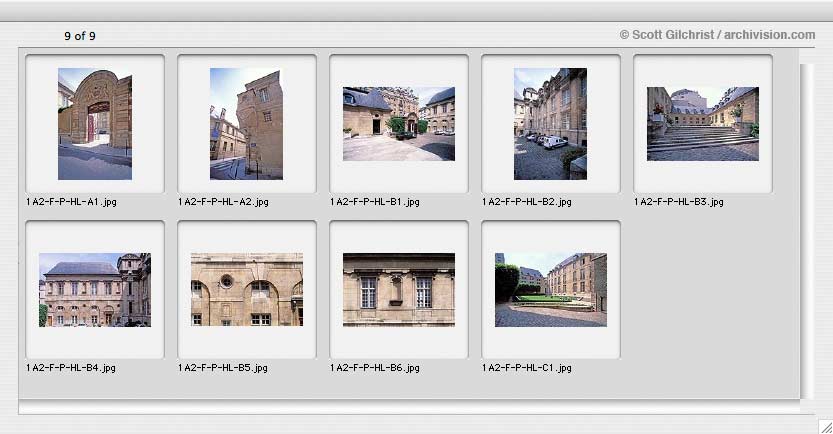Click the filename 1A2-F-P-HL-B1.jpg
Image resolution: width=833 pixels, height=434 pixels.
375,202
